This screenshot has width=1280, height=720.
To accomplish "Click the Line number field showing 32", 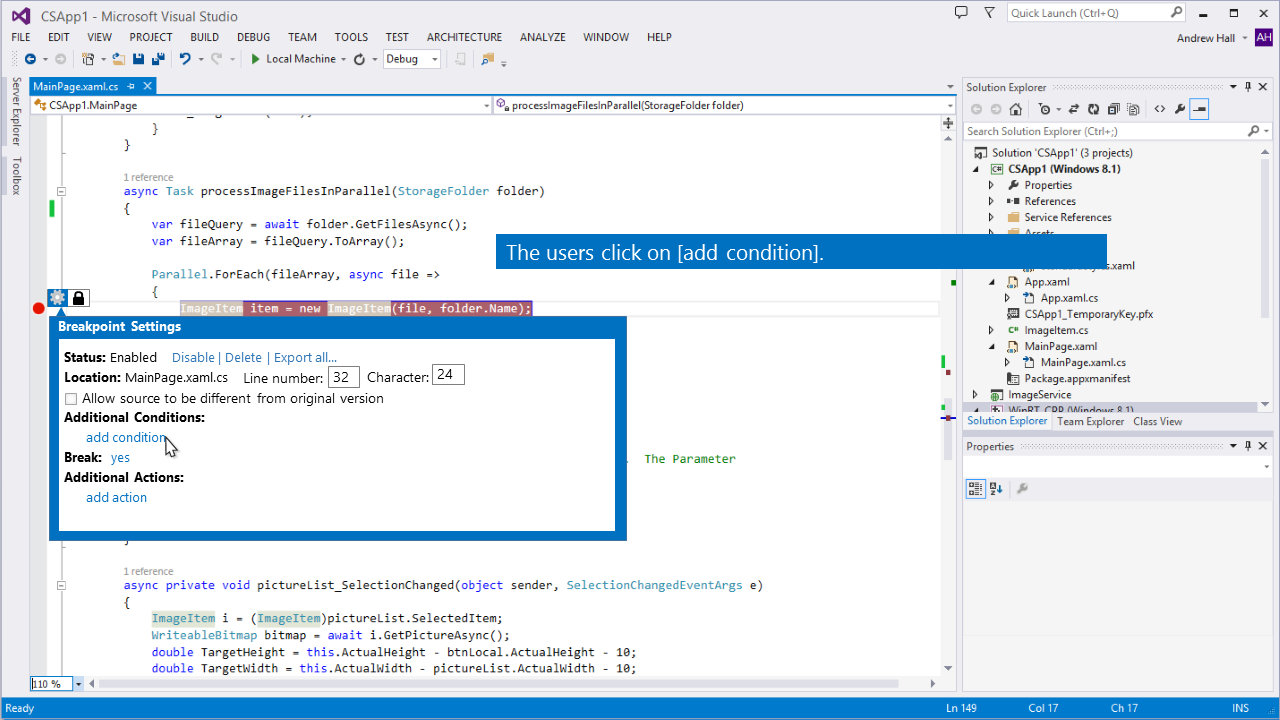I will 343,377.
